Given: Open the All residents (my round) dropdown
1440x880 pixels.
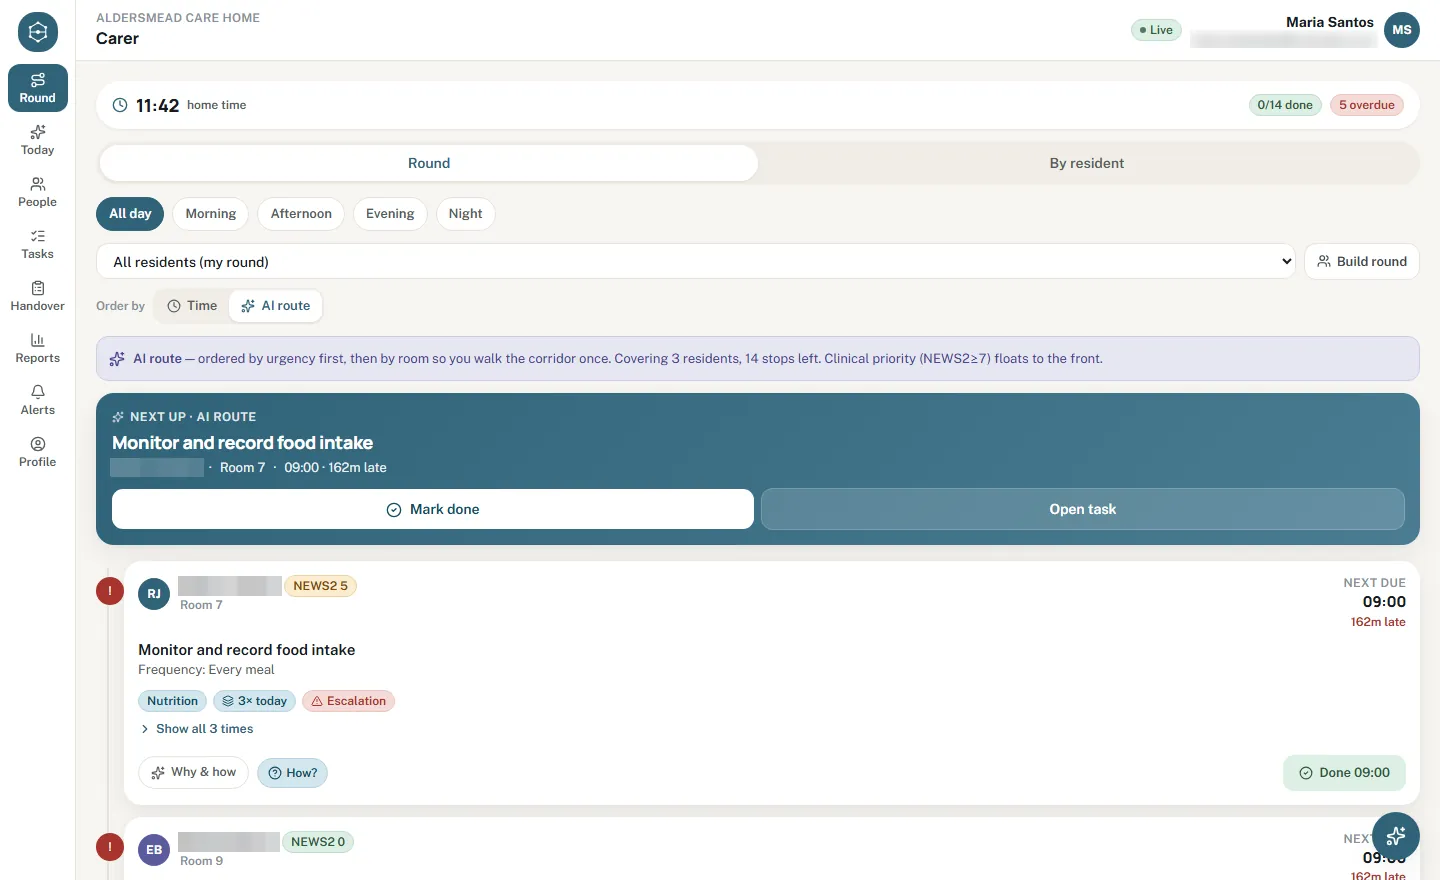Looking at the screenshot, I should [696, 262].
